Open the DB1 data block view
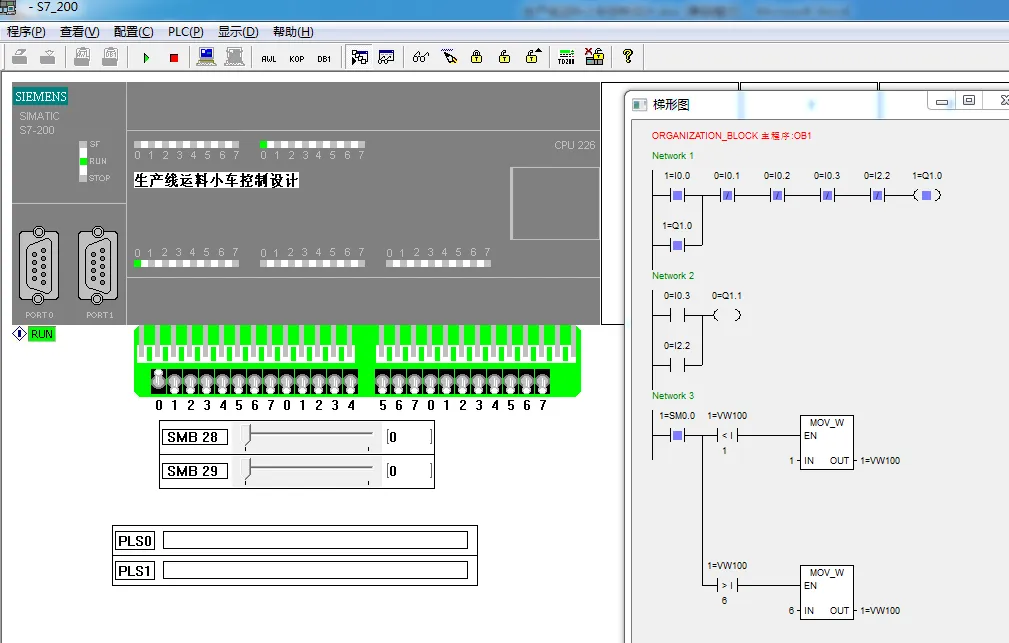1009x643 pixels. pos(324,58)
